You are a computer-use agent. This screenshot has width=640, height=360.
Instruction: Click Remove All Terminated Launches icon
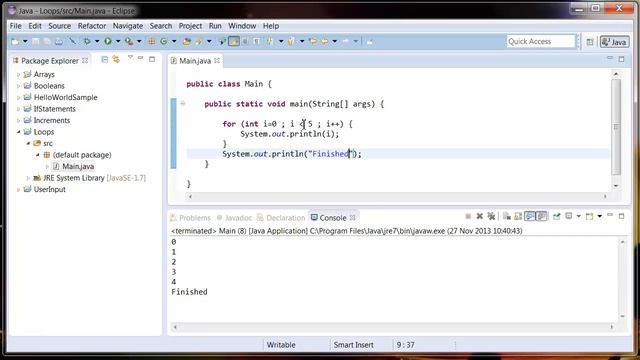pos(491,216)
